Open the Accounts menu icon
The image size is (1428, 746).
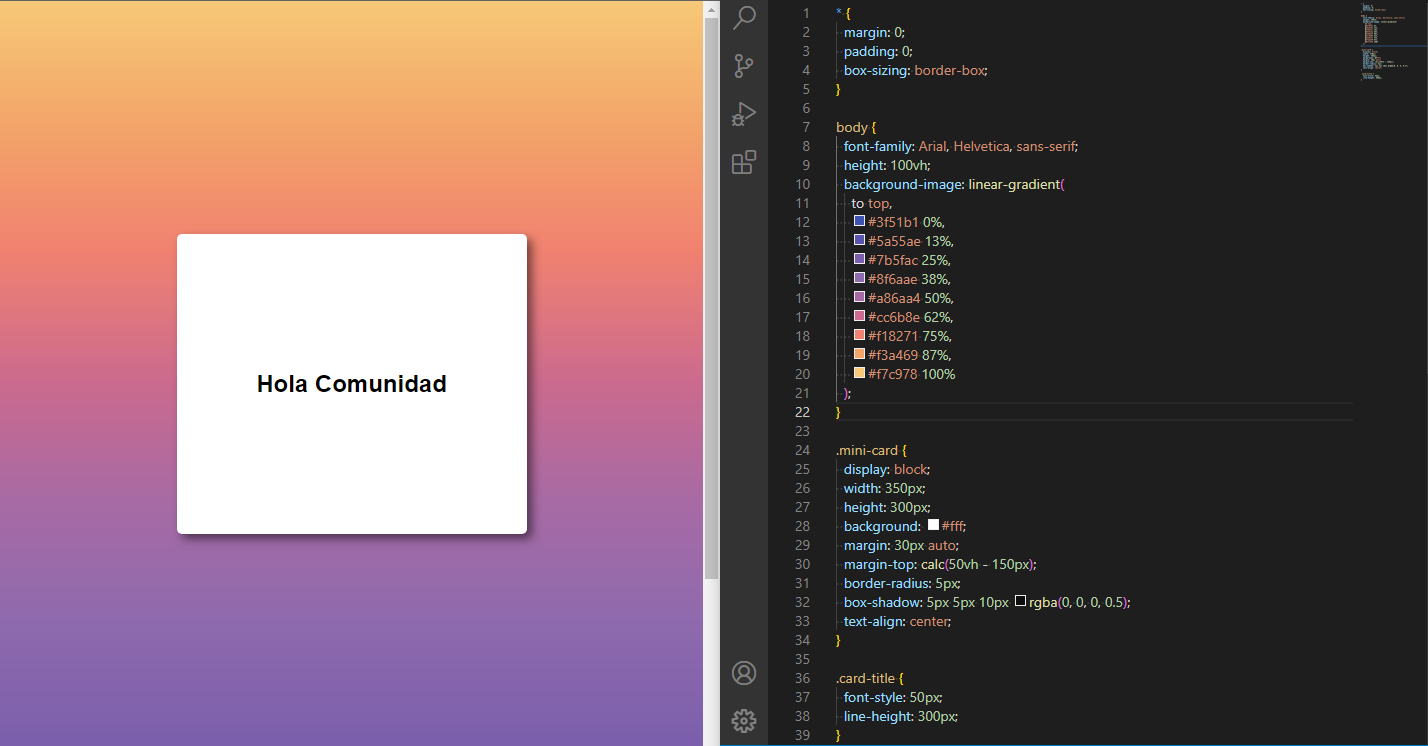click(744, 673)
